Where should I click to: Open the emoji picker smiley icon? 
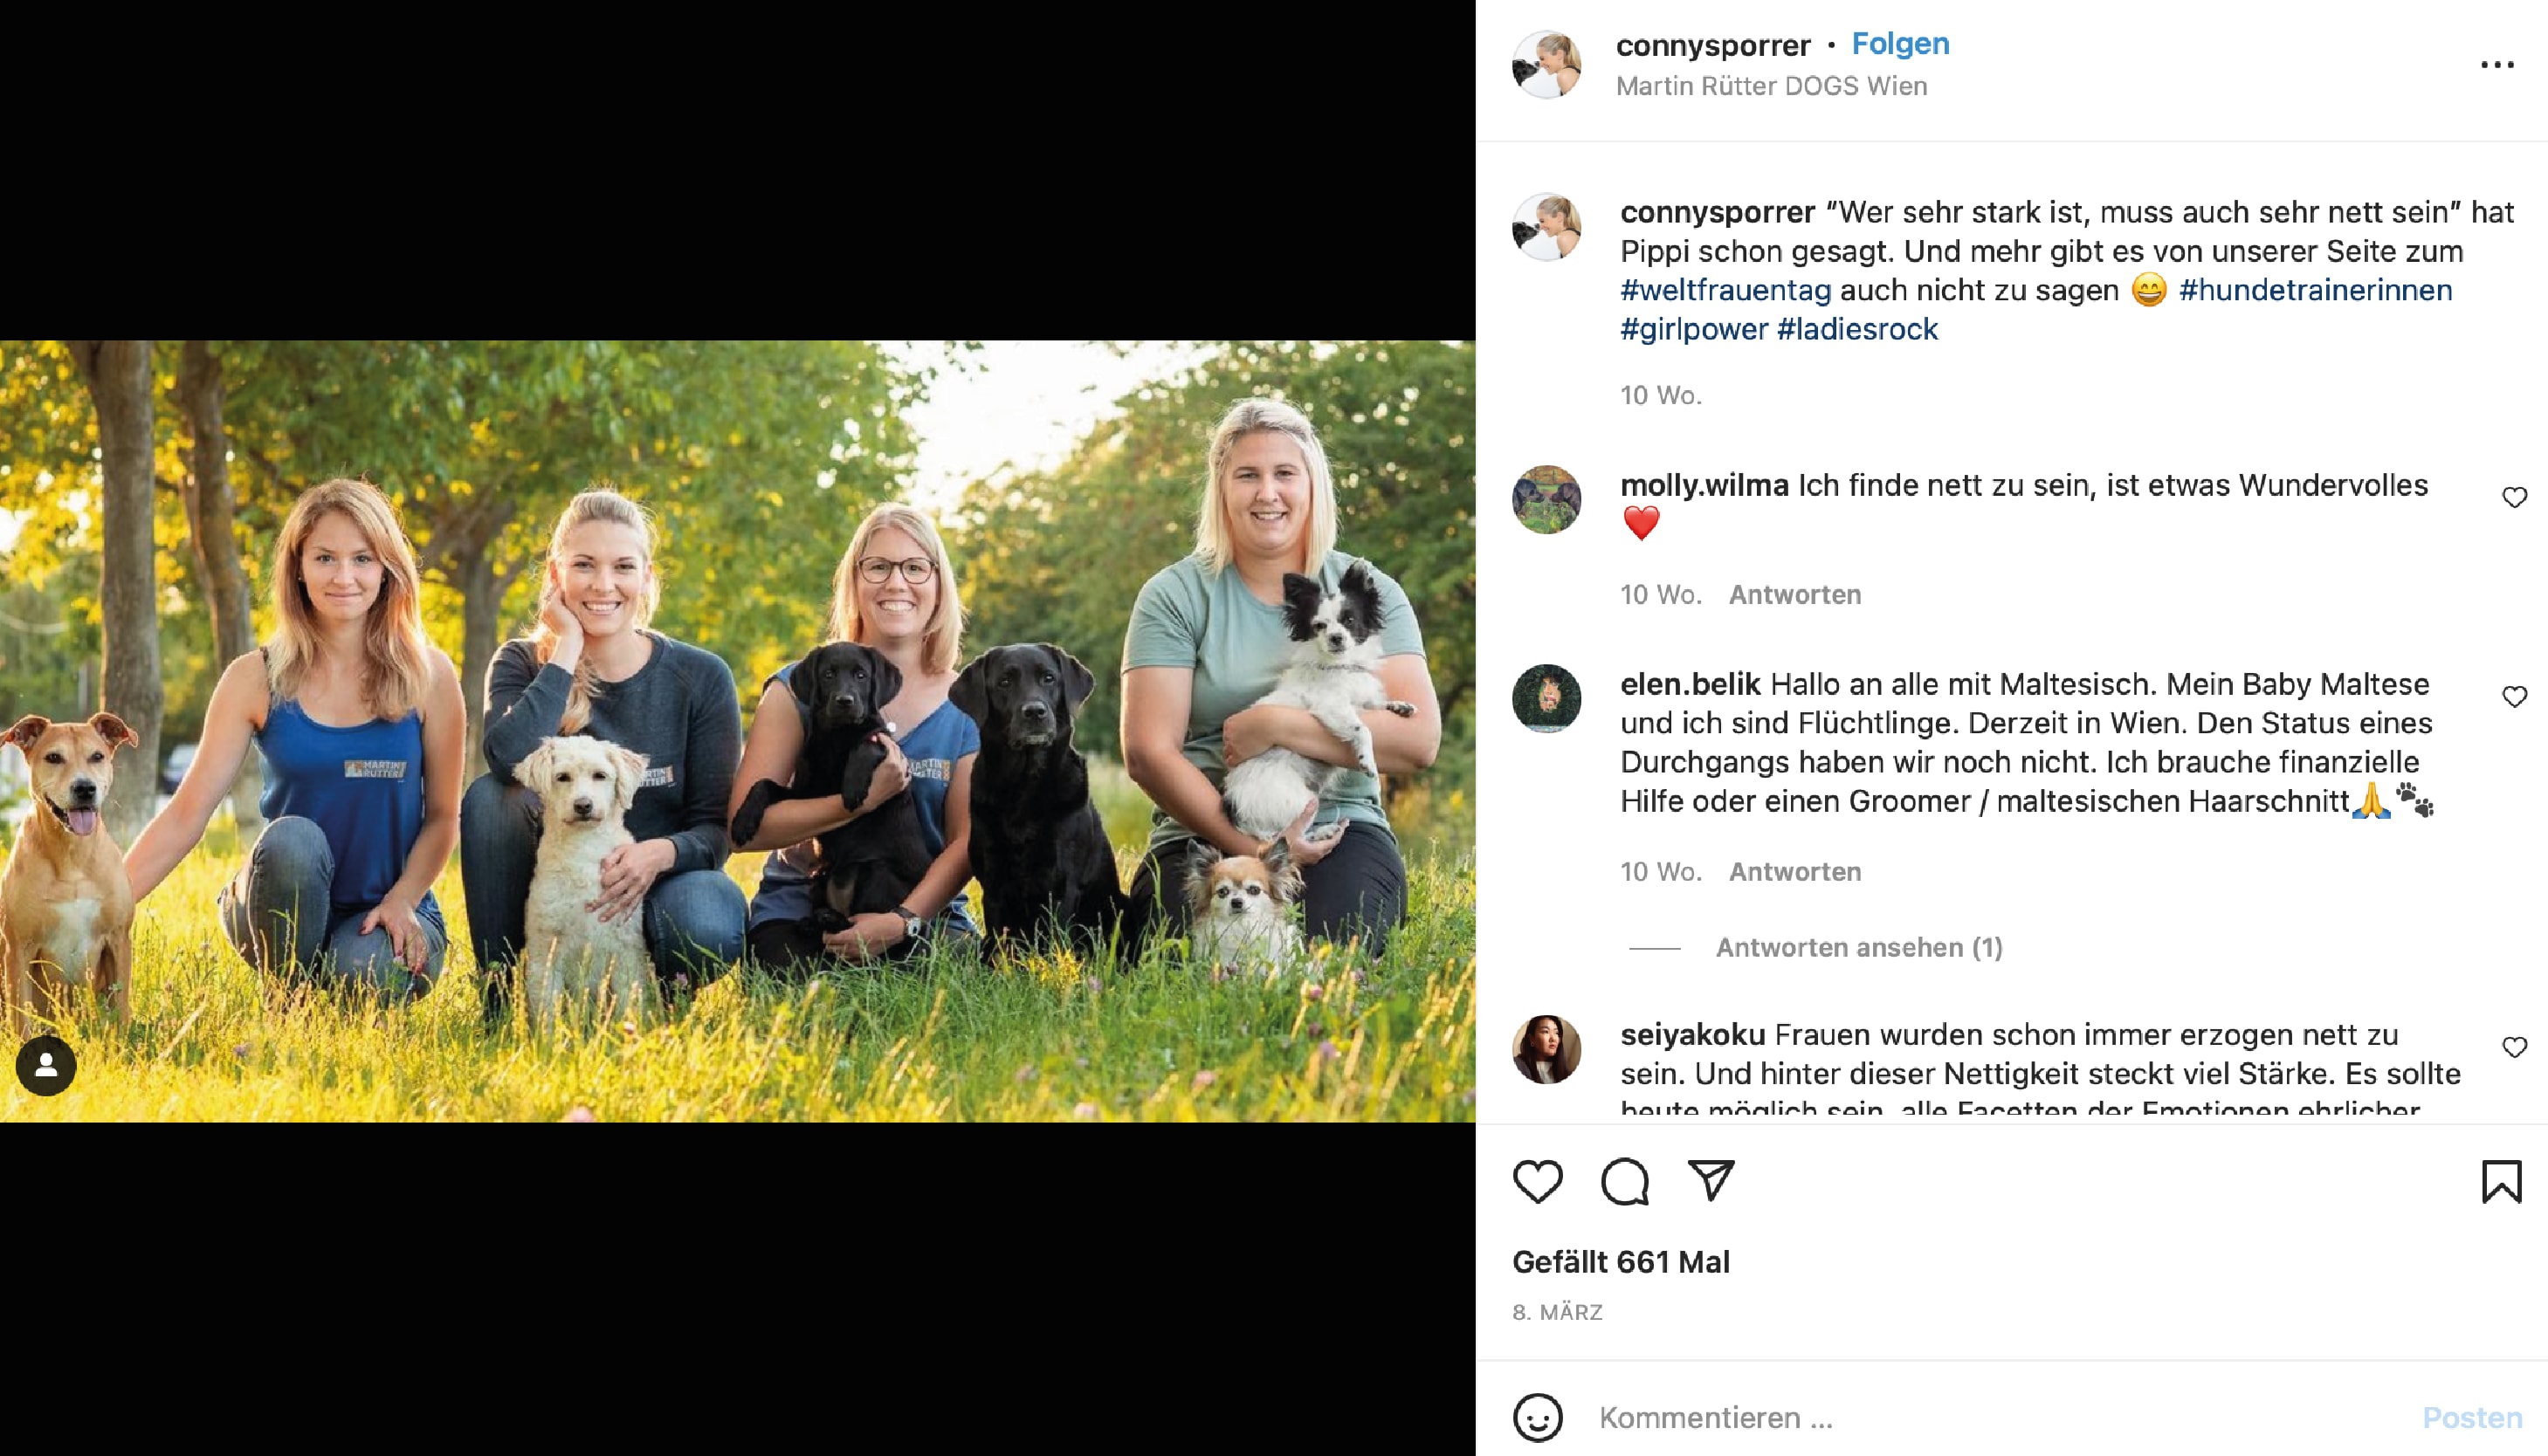coord(1537,1417)
